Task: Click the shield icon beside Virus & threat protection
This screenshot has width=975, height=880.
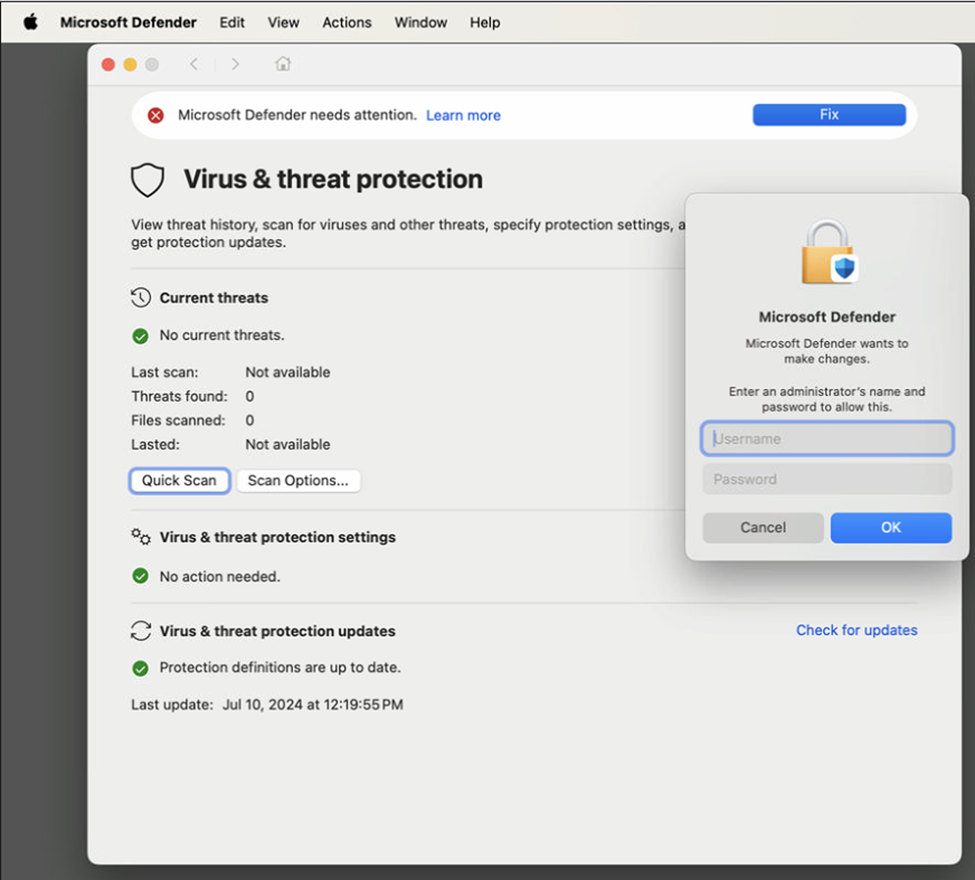Action: pos(147,179)
